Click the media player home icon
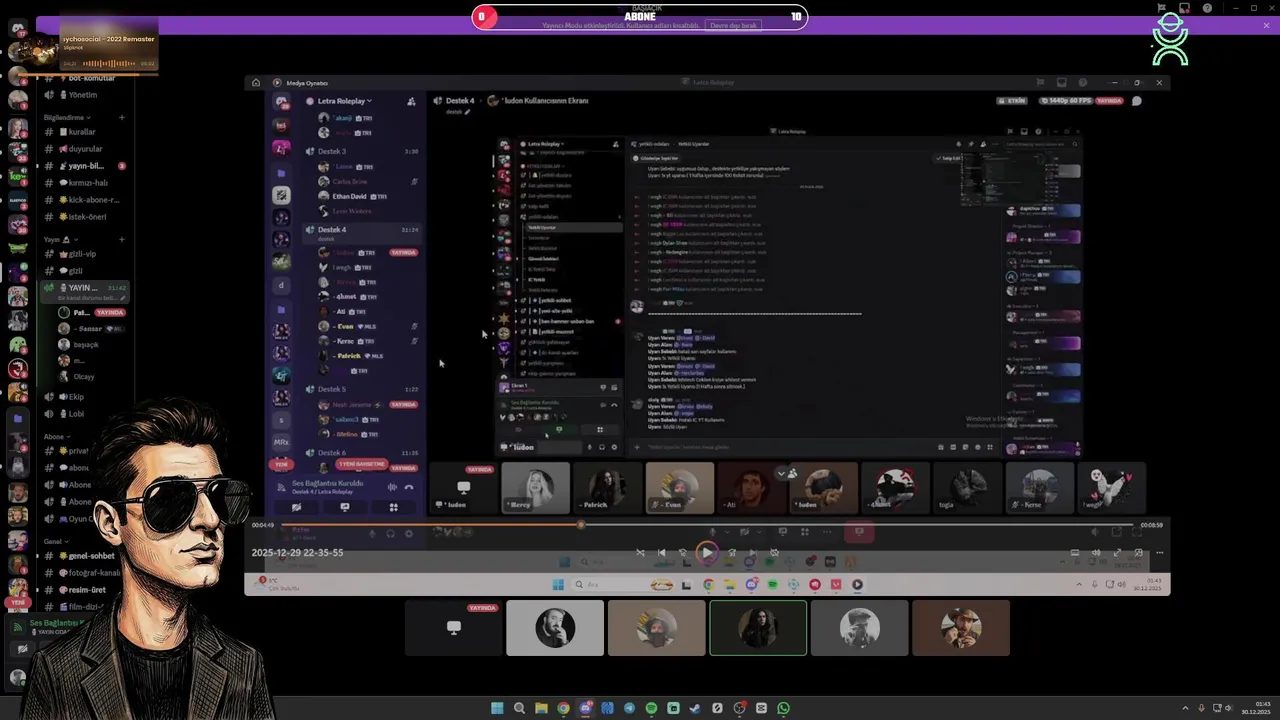 coord(256,83)
